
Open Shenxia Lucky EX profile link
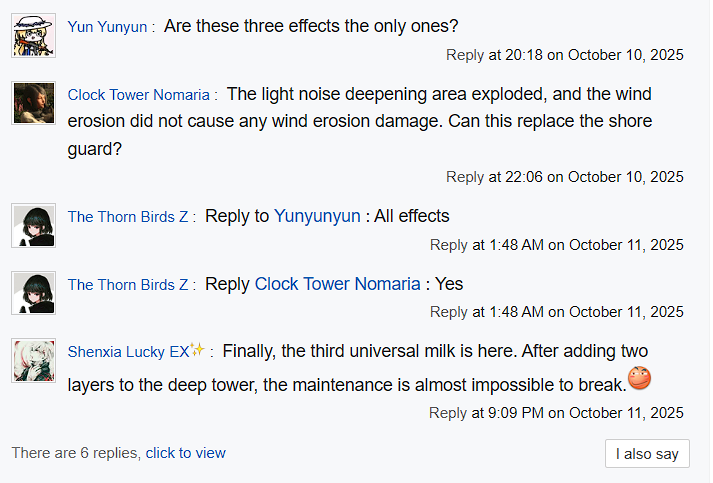(x=128, y=352)
